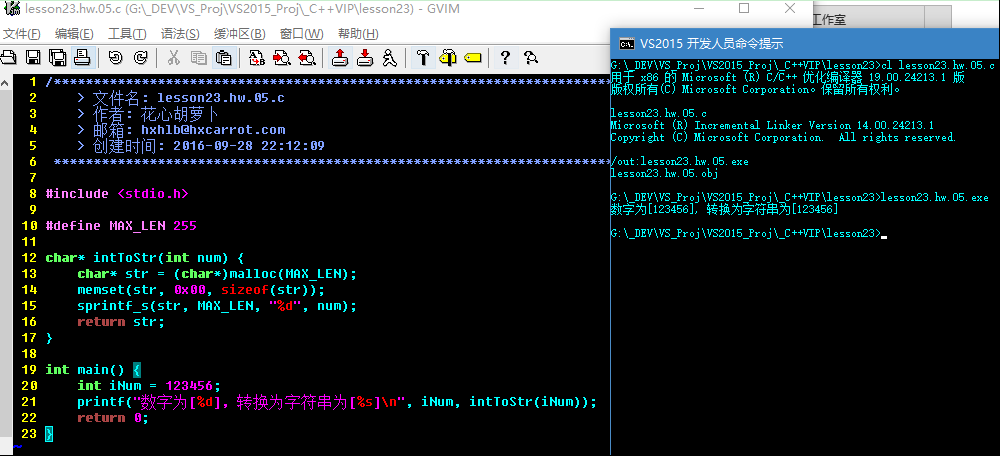The image size is (1000, 456).
Task: Print the current buffer via printer icon
Action: (x=82, y=57)
